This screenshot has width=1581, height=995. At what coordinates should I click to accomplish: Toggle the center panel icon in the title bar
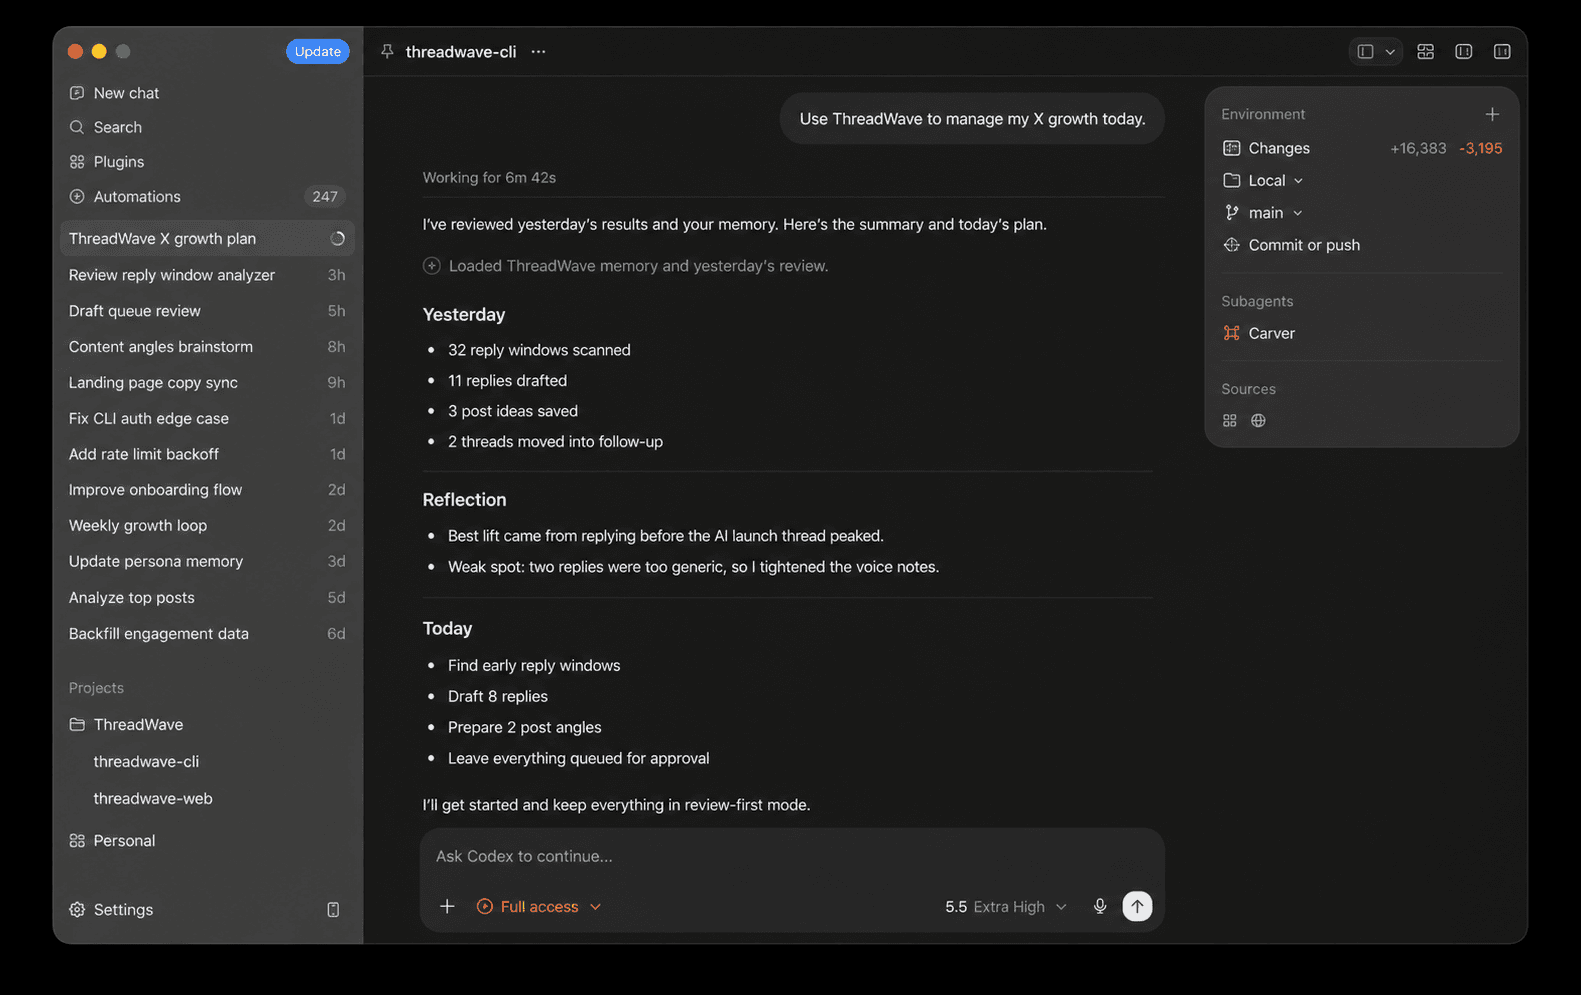tap(1463, 51)
